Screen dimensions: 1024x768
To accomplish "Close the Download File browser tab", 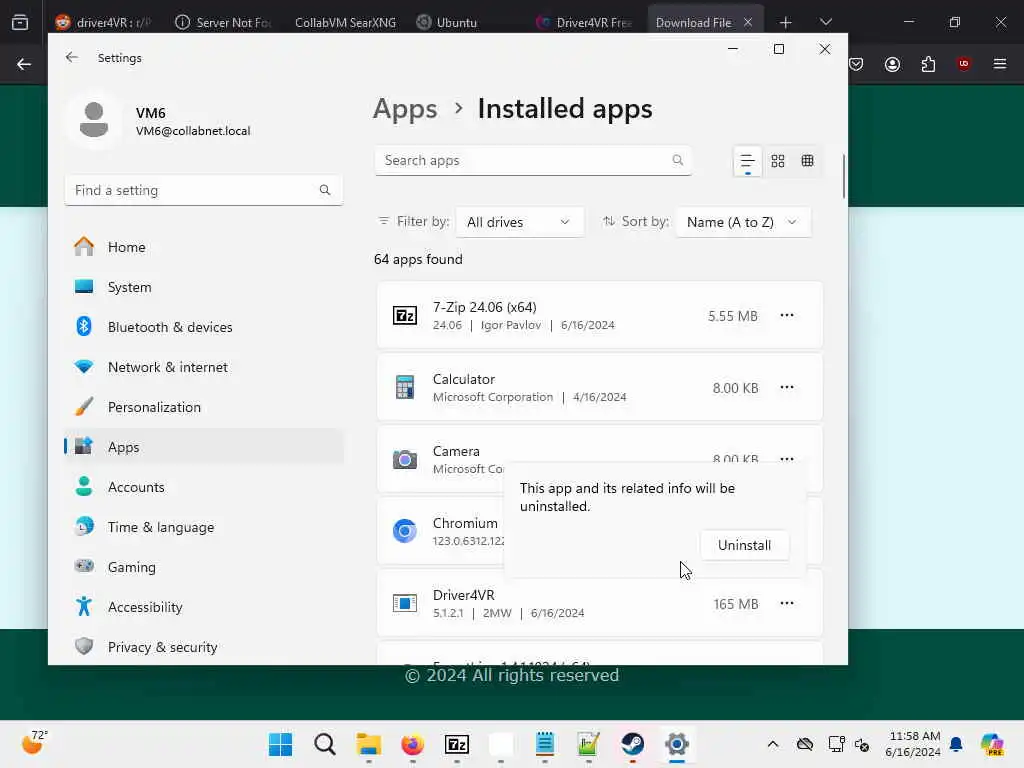I will tap(748, 22).
